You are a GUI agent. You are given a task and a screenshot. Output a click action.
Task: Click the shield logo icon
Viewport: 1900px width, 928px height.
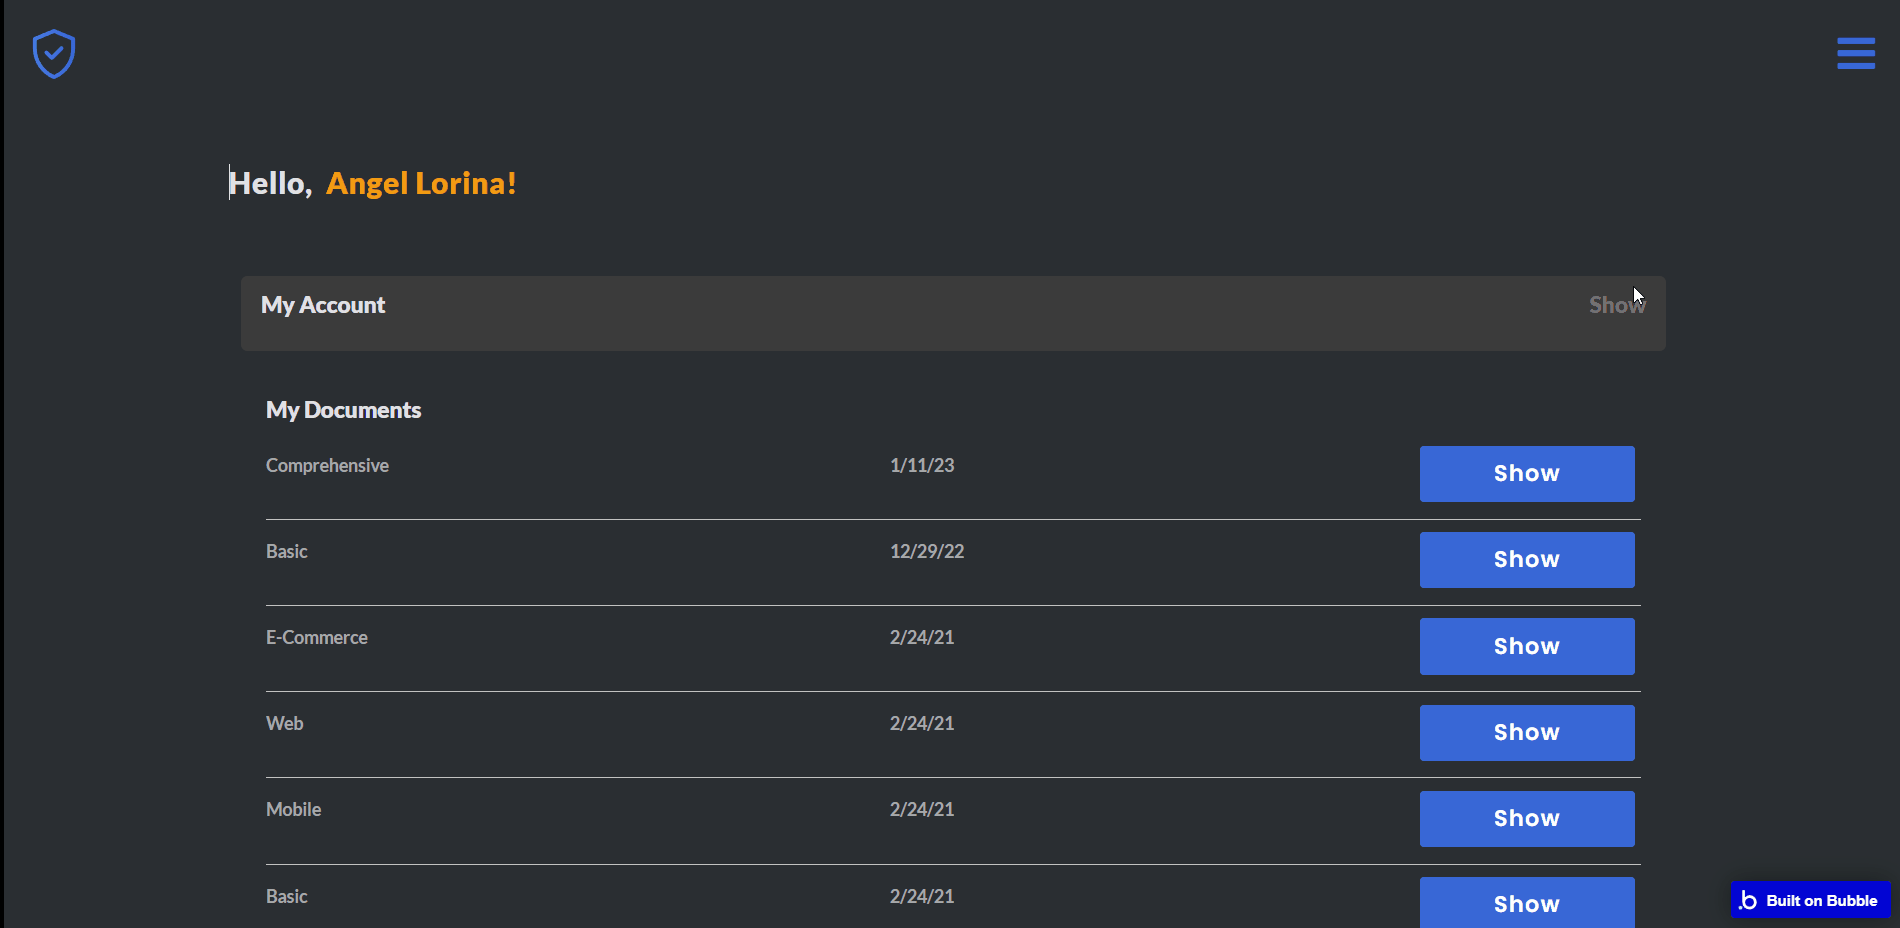(x=54, y=54)
